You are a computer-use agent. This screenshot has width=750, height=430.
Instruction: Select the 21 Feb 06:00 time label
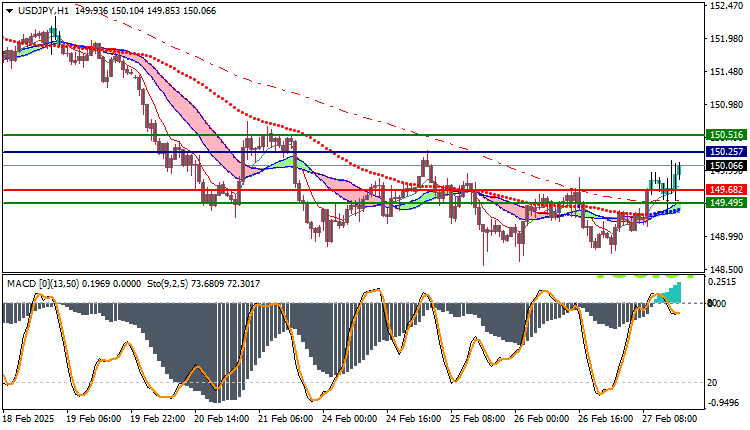(x=286, y=419)
